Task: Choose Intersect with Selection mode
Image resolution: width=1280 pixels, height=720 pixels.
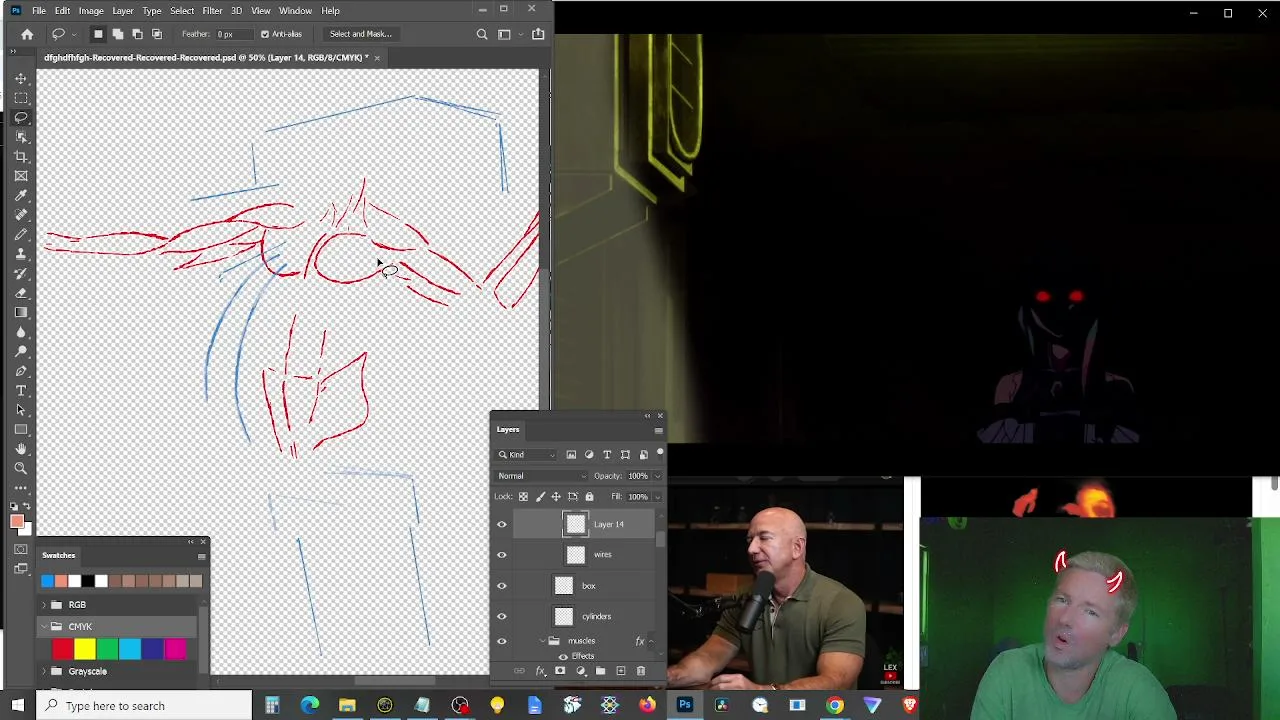Action: tap(157, 34)
